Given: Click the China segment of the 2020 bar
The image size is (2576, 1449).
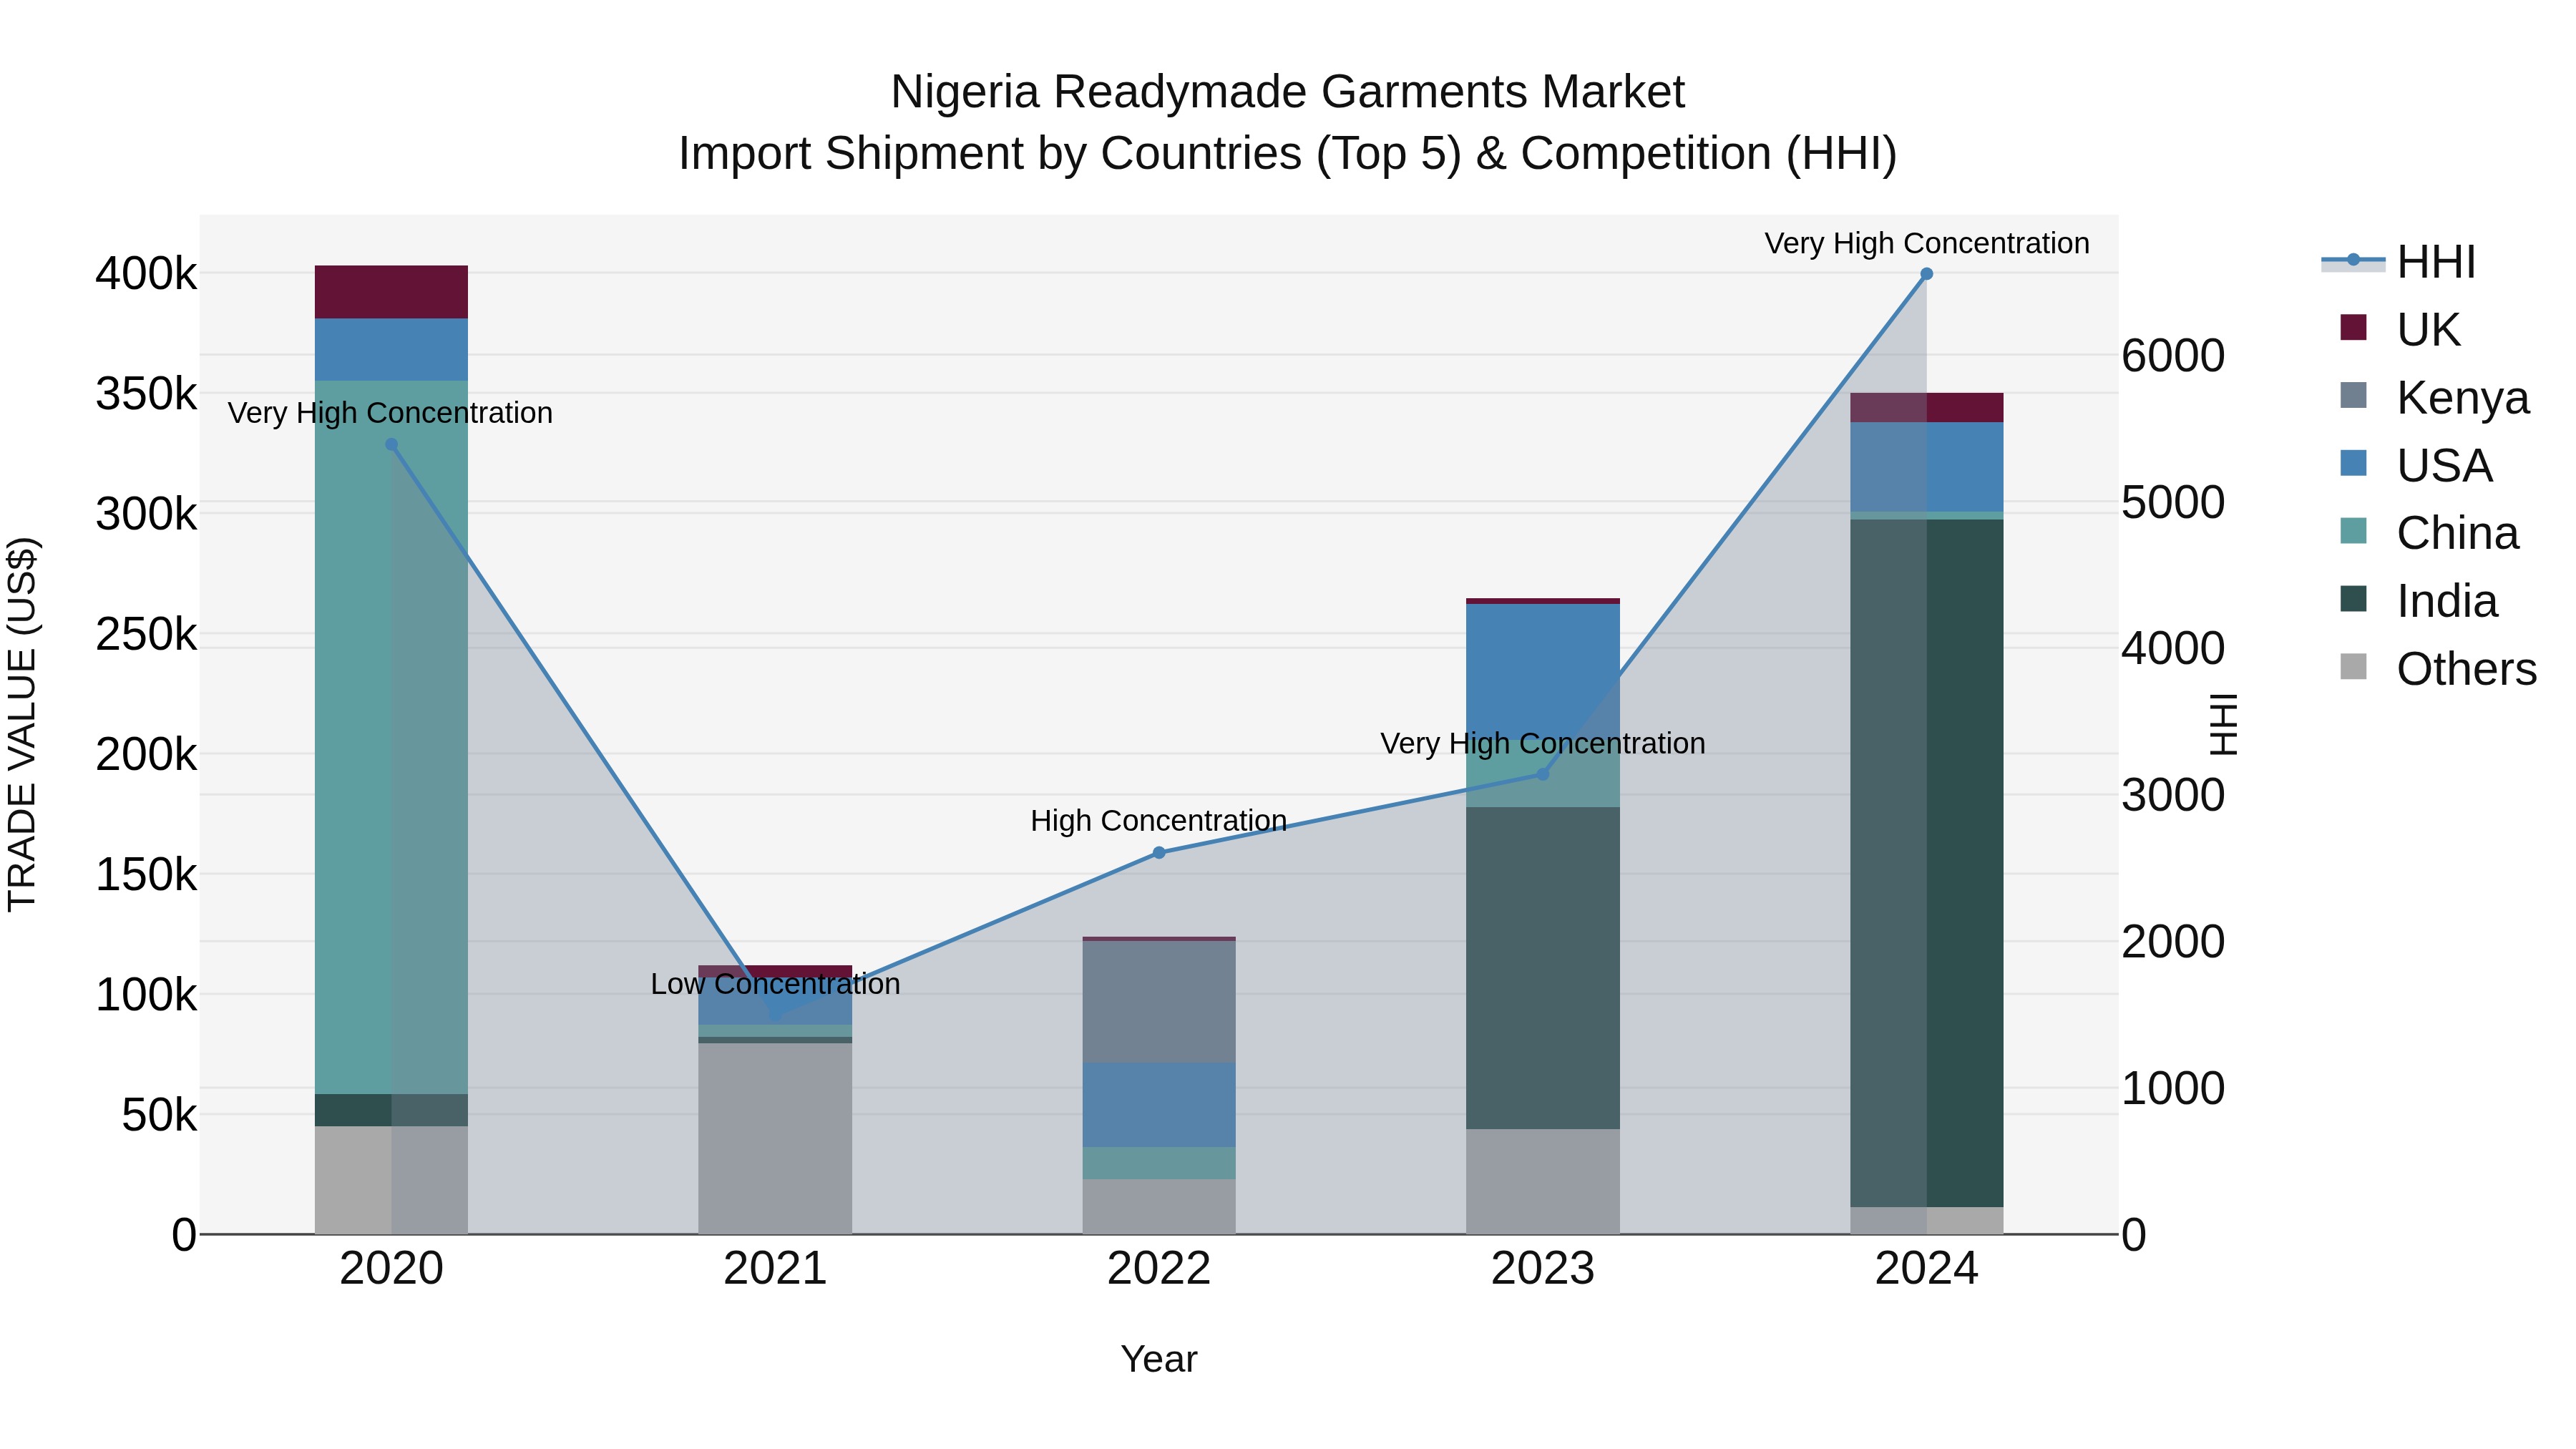Looking at the screenshot, I should coord(391,737).
